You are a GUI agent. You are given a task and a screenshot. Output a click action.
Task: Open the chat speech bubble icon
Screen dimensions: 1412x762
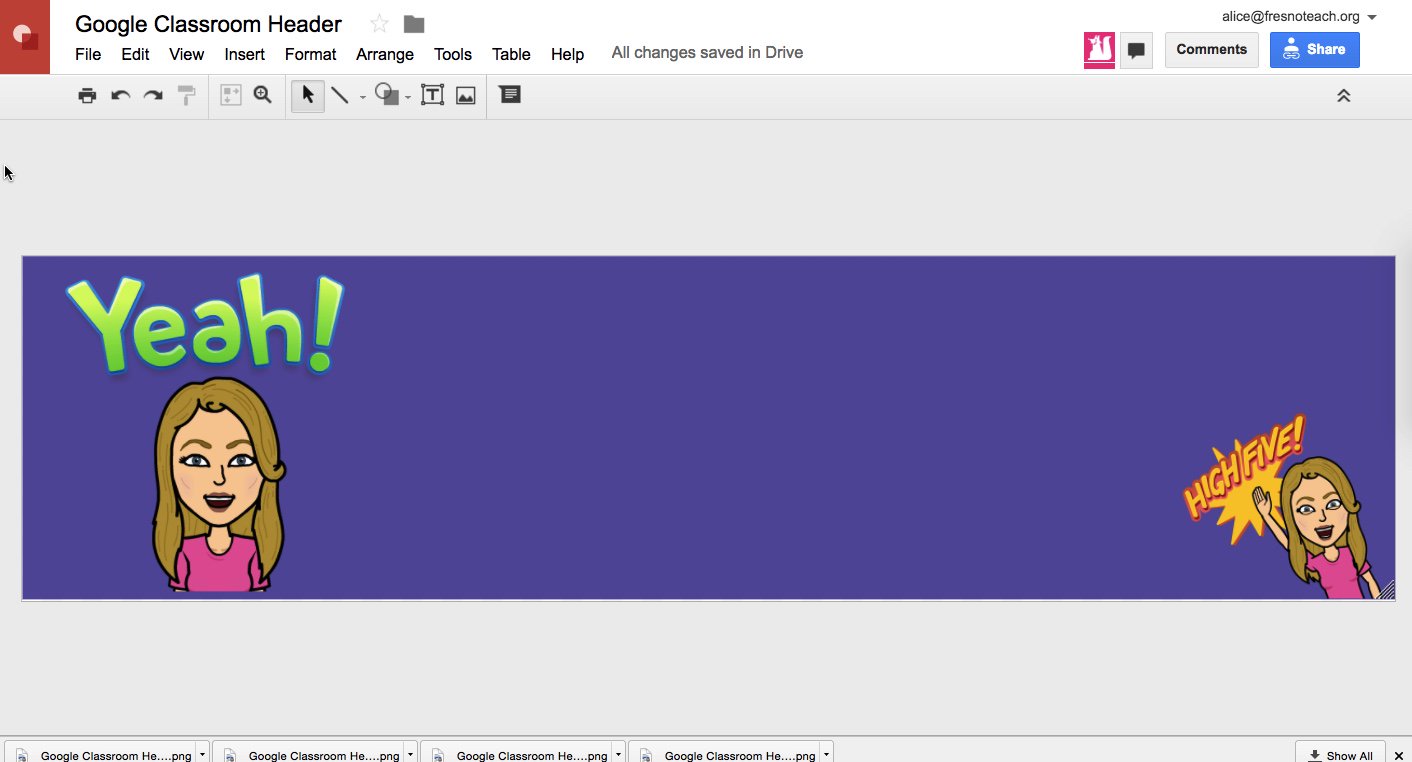click(1136, 50)
